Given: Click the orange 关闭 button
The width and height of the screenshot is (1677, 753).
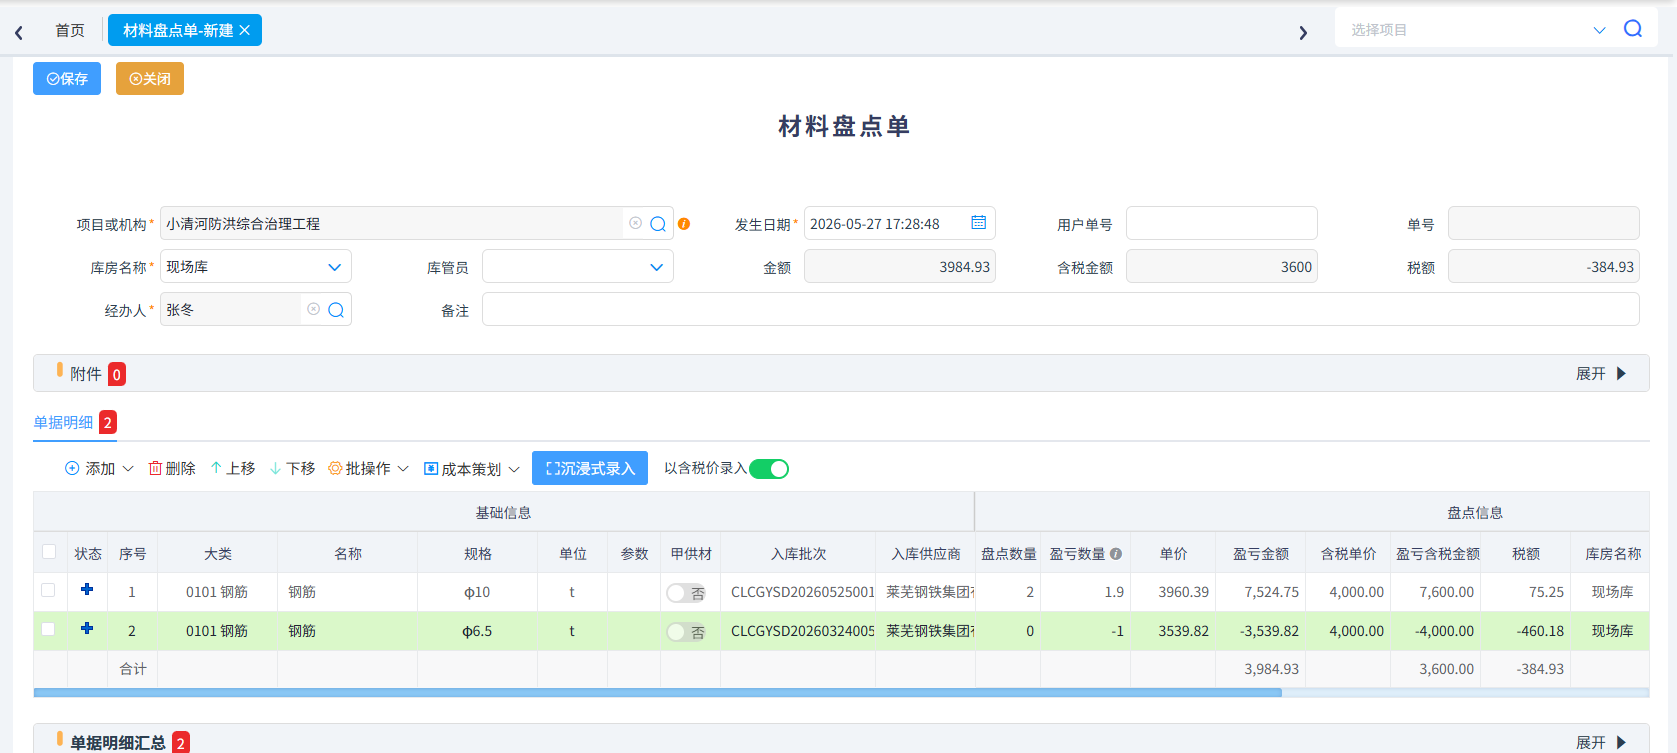Looking at the screenshot, I should click(x=150, y=79).
